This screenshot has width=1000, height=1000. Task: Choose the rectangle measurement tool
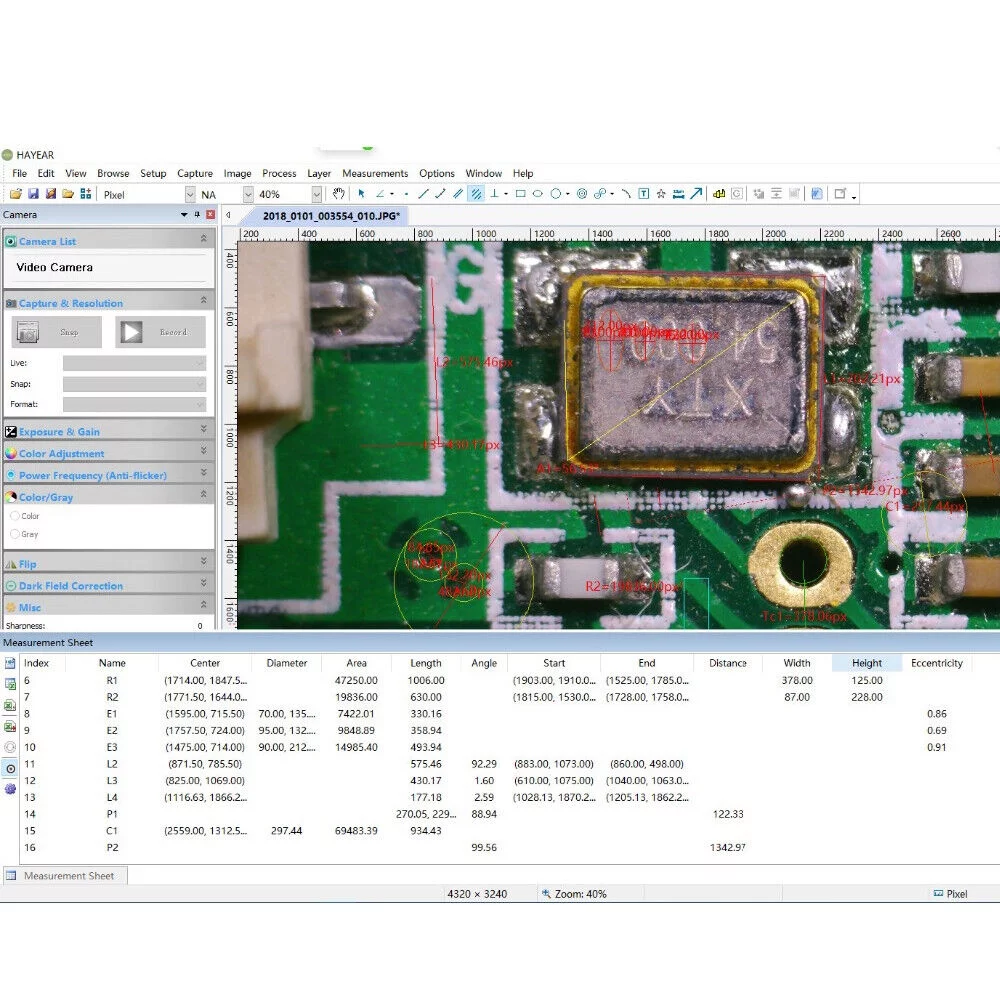coord(520,194)
